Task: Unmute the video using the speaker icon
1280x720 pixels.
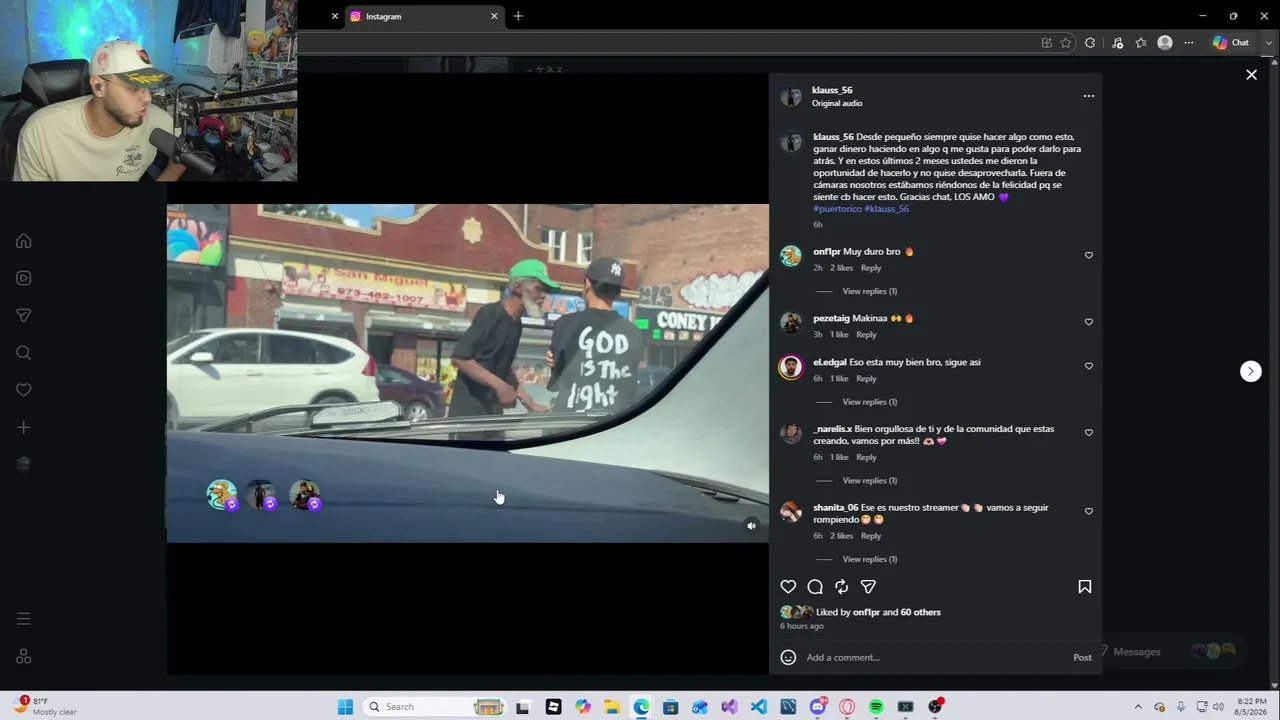Action: (752, 526)
